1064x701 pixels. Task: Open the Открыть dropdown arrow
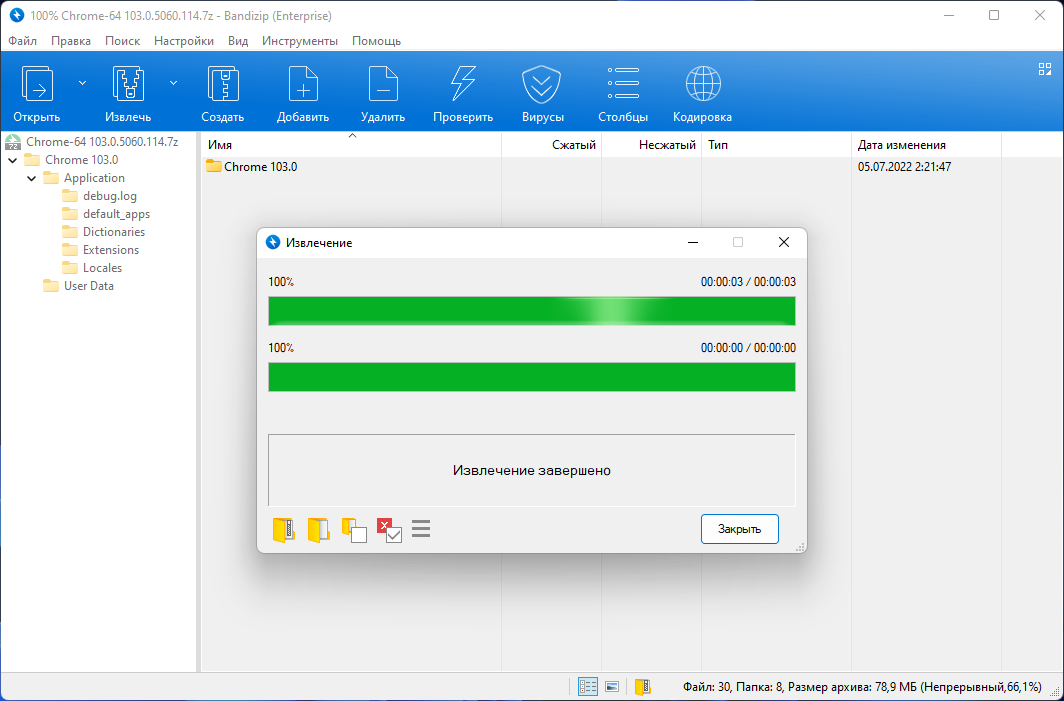82,83
